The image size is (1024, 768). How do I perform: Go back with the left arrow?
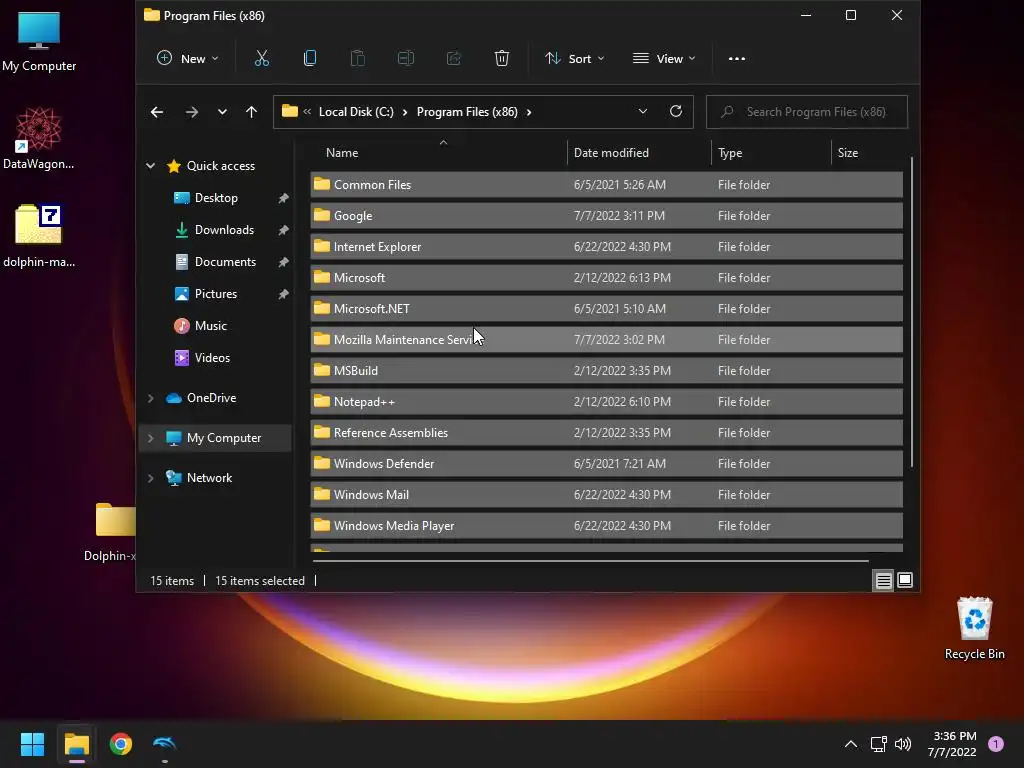tap(157, 112)
